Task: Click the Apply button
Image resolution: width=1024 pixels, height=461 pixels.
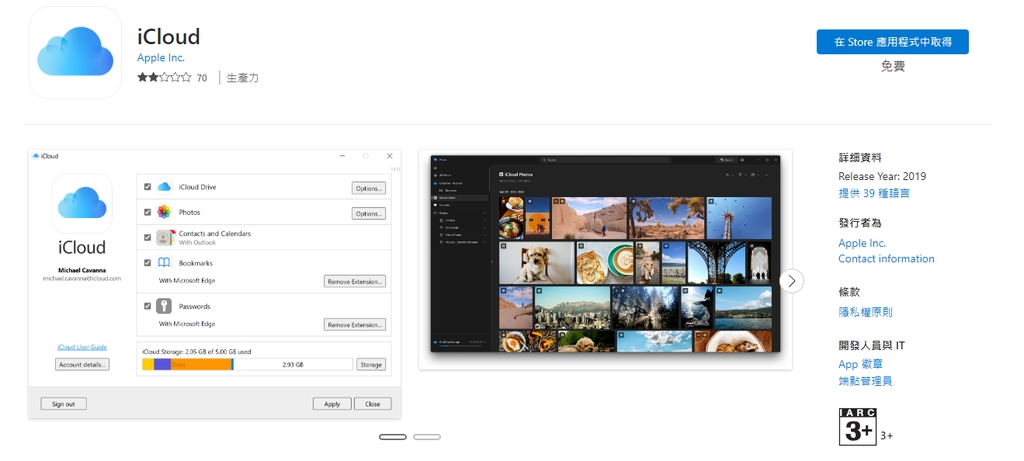Action: click(x=332, y=404)
